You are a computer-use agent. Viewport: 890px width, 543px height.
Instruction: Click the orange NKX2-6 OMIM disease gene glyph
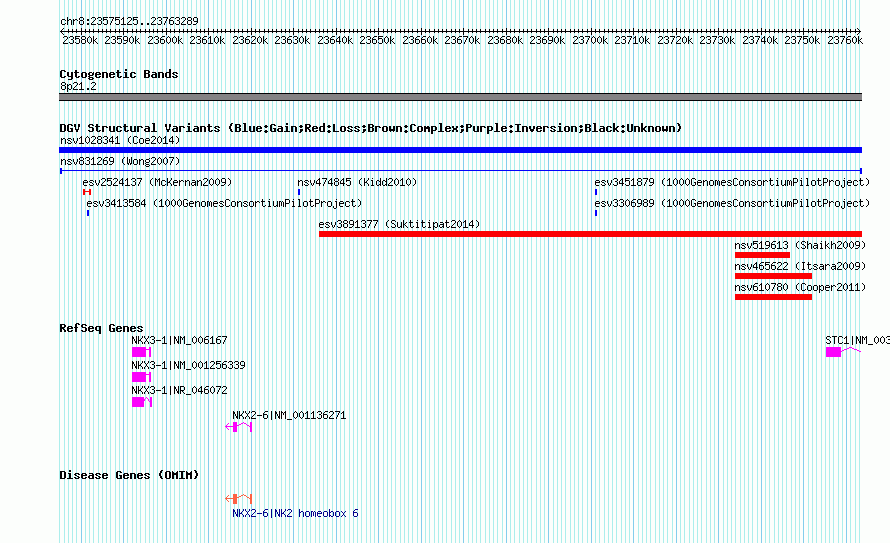238,499
